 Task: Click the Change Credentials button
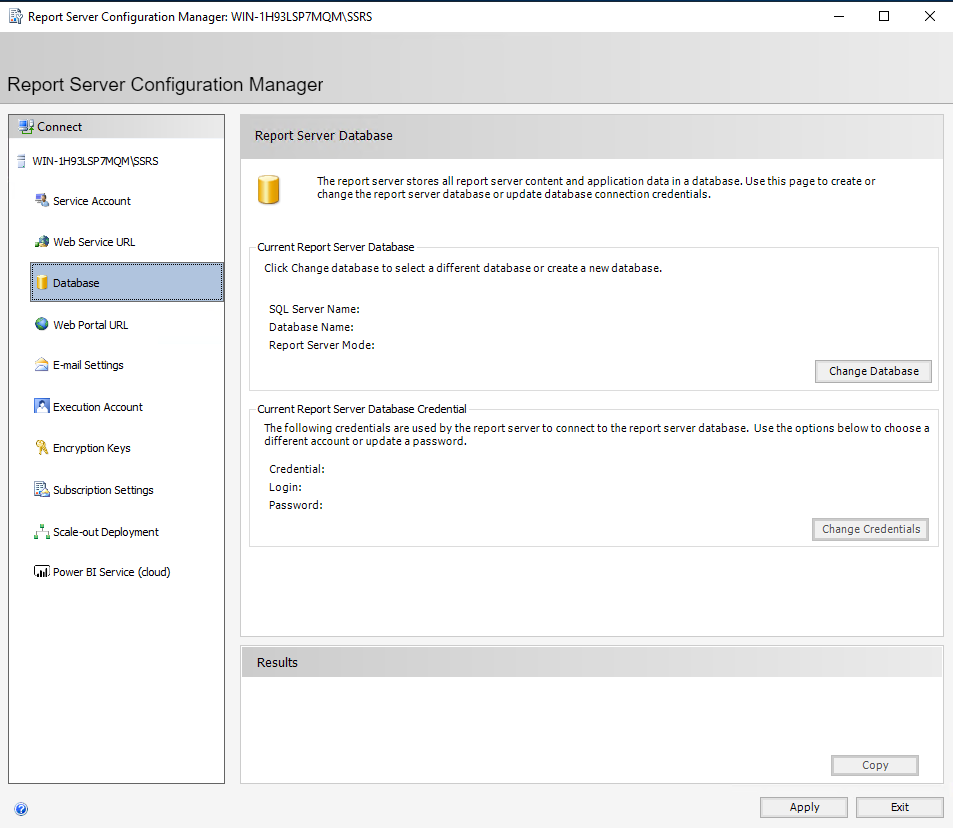coord(869,529)
